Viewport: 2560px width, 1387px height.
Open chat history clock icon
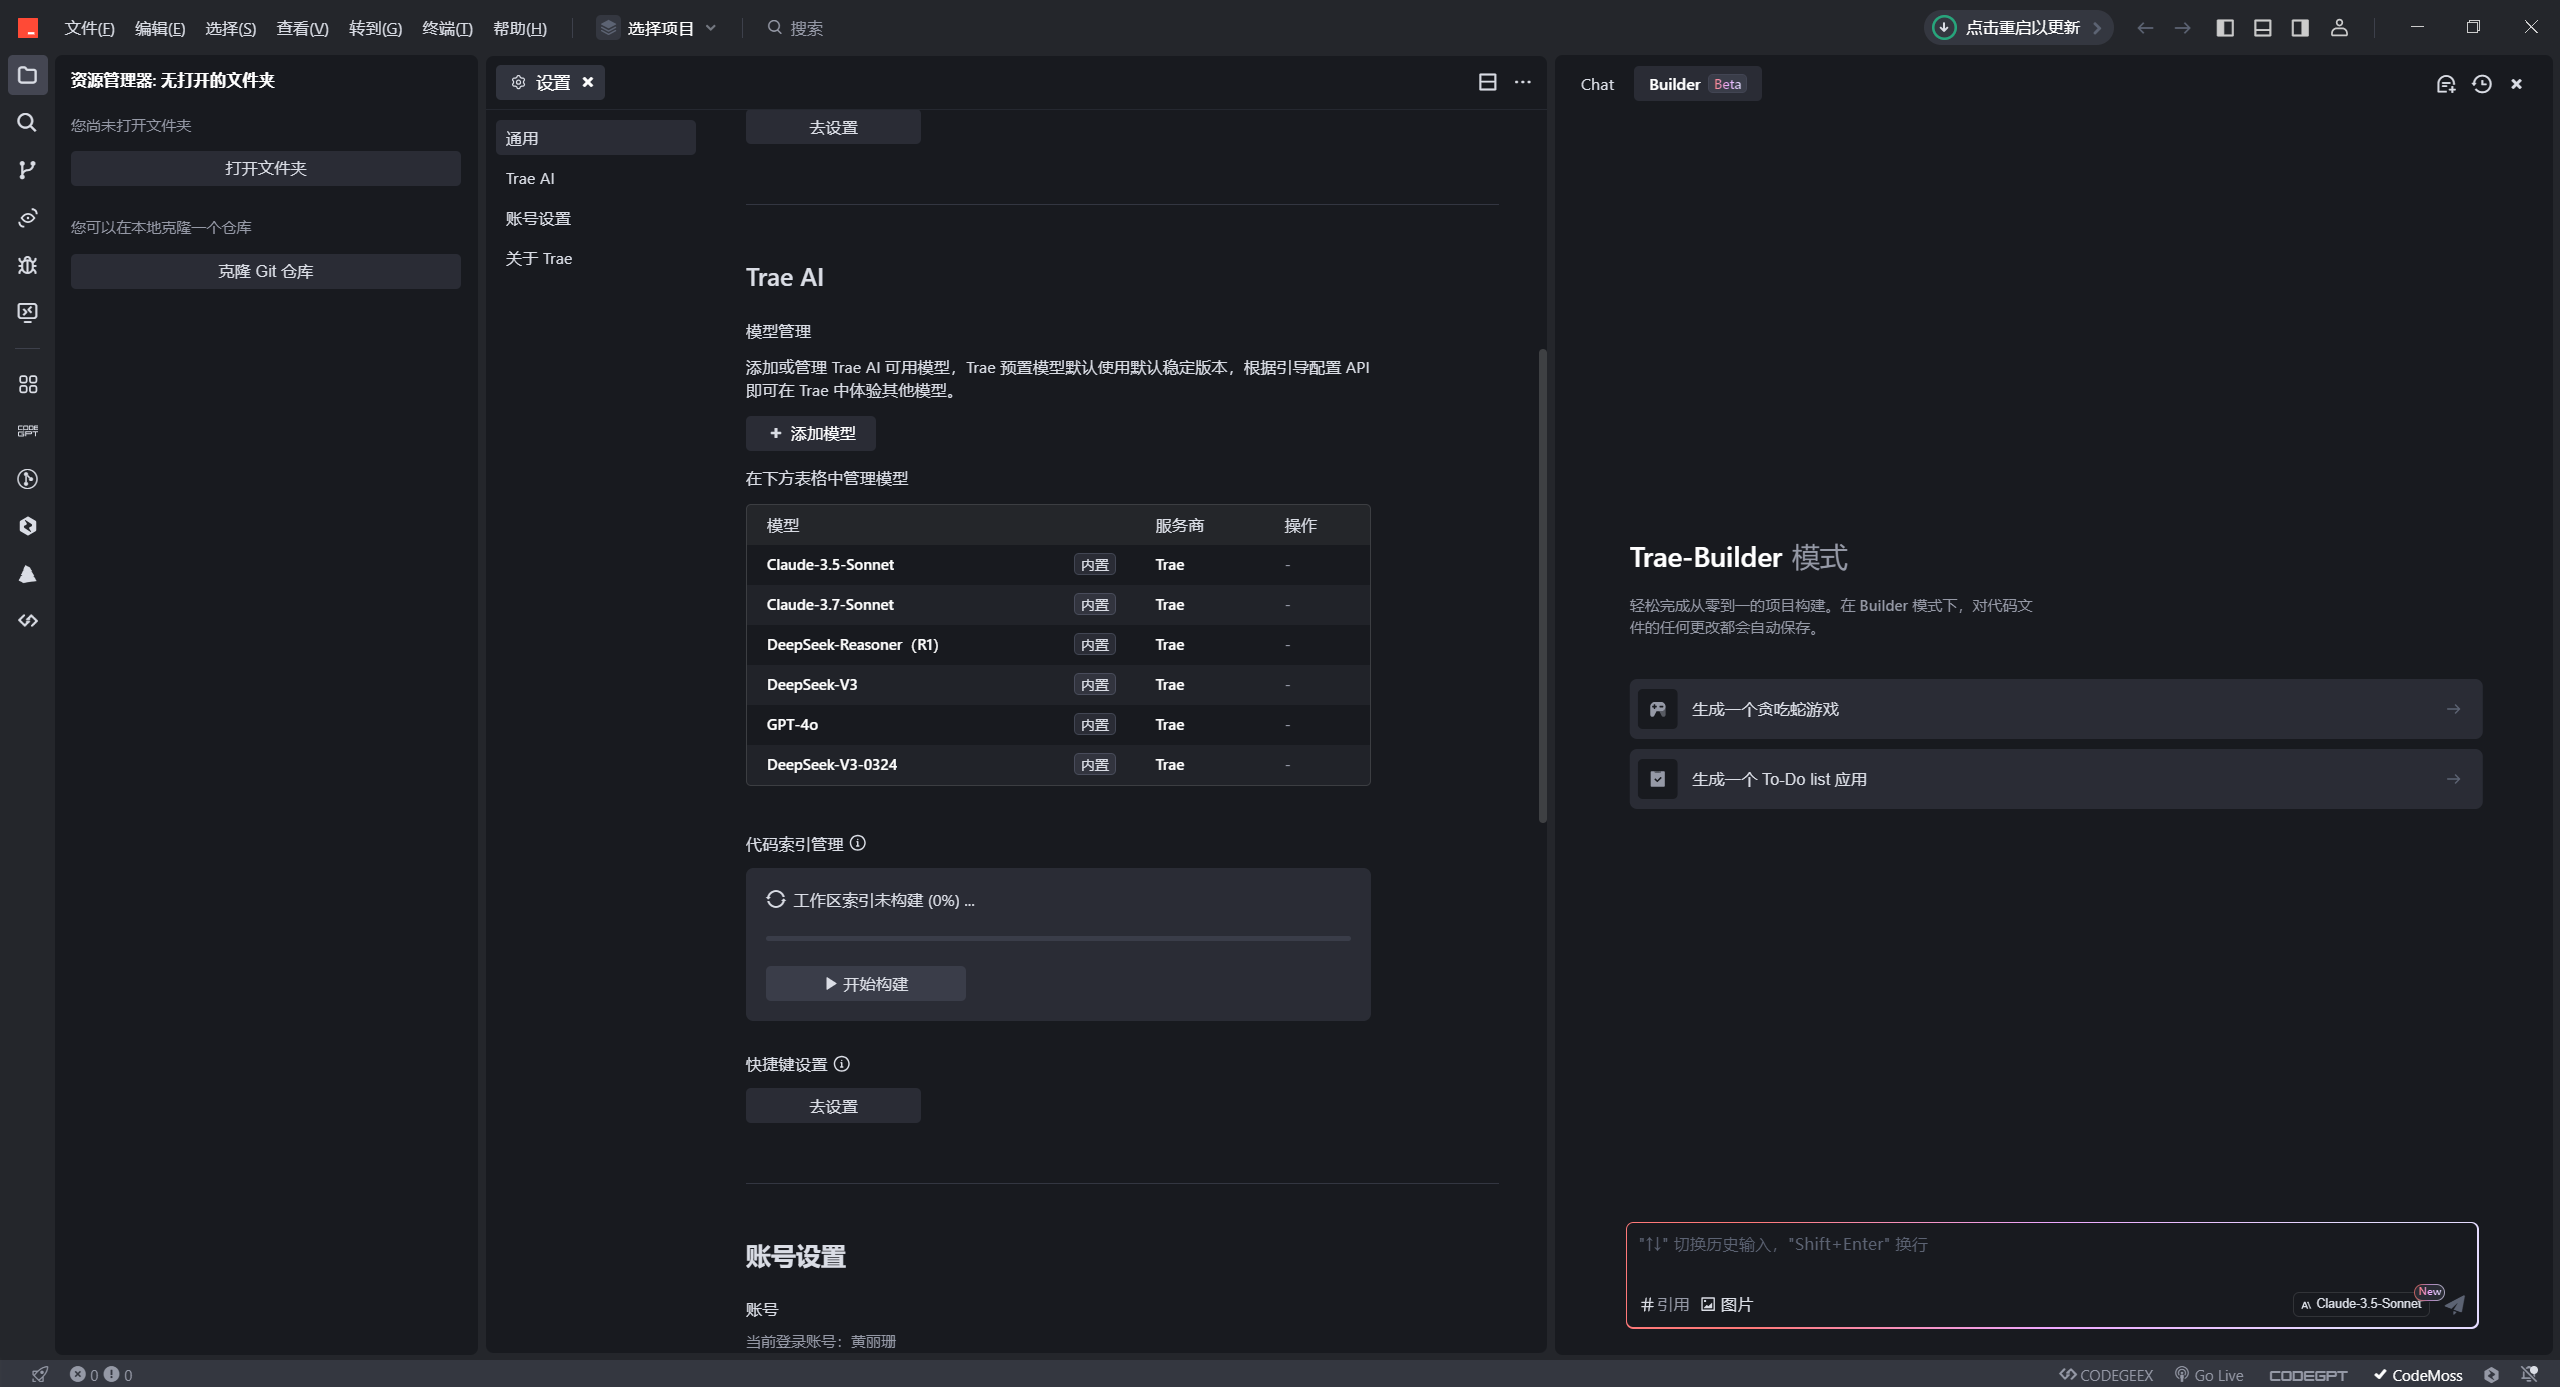pos(2481,84)
